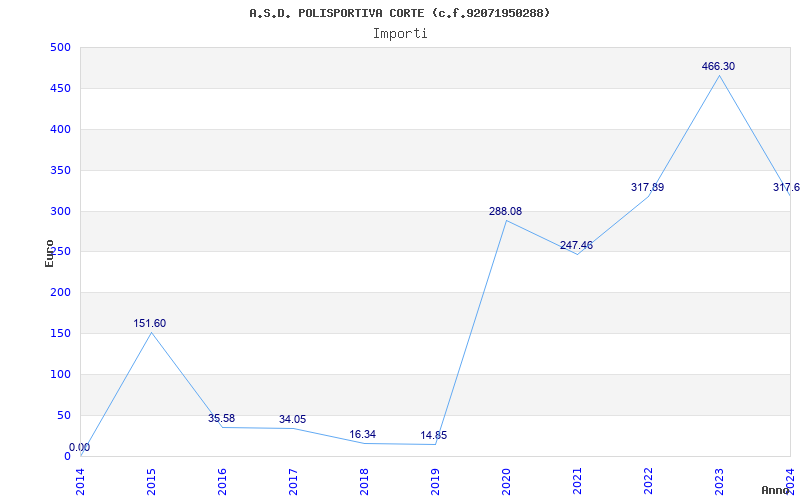Image resolution: width=800 pixels, height=500 pixels.
Task: Click the 2021 x-axis year label
Action: [x=577, y=481]
